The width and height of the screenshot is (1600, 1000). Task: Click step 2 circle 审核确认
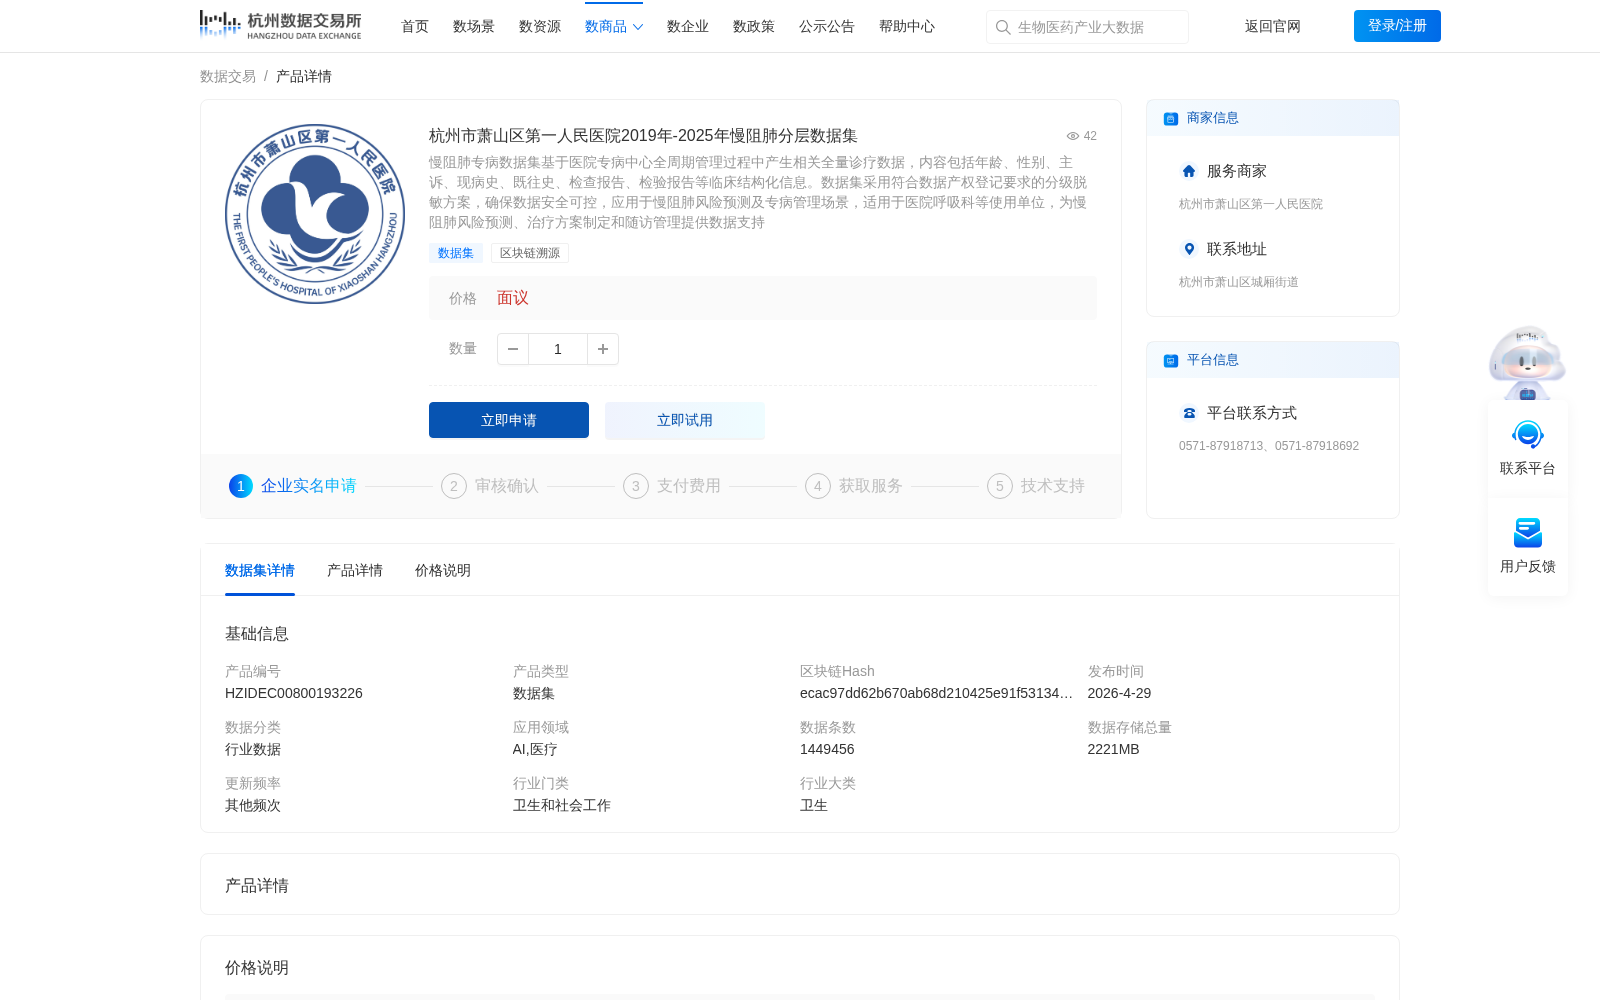[454, 486]
